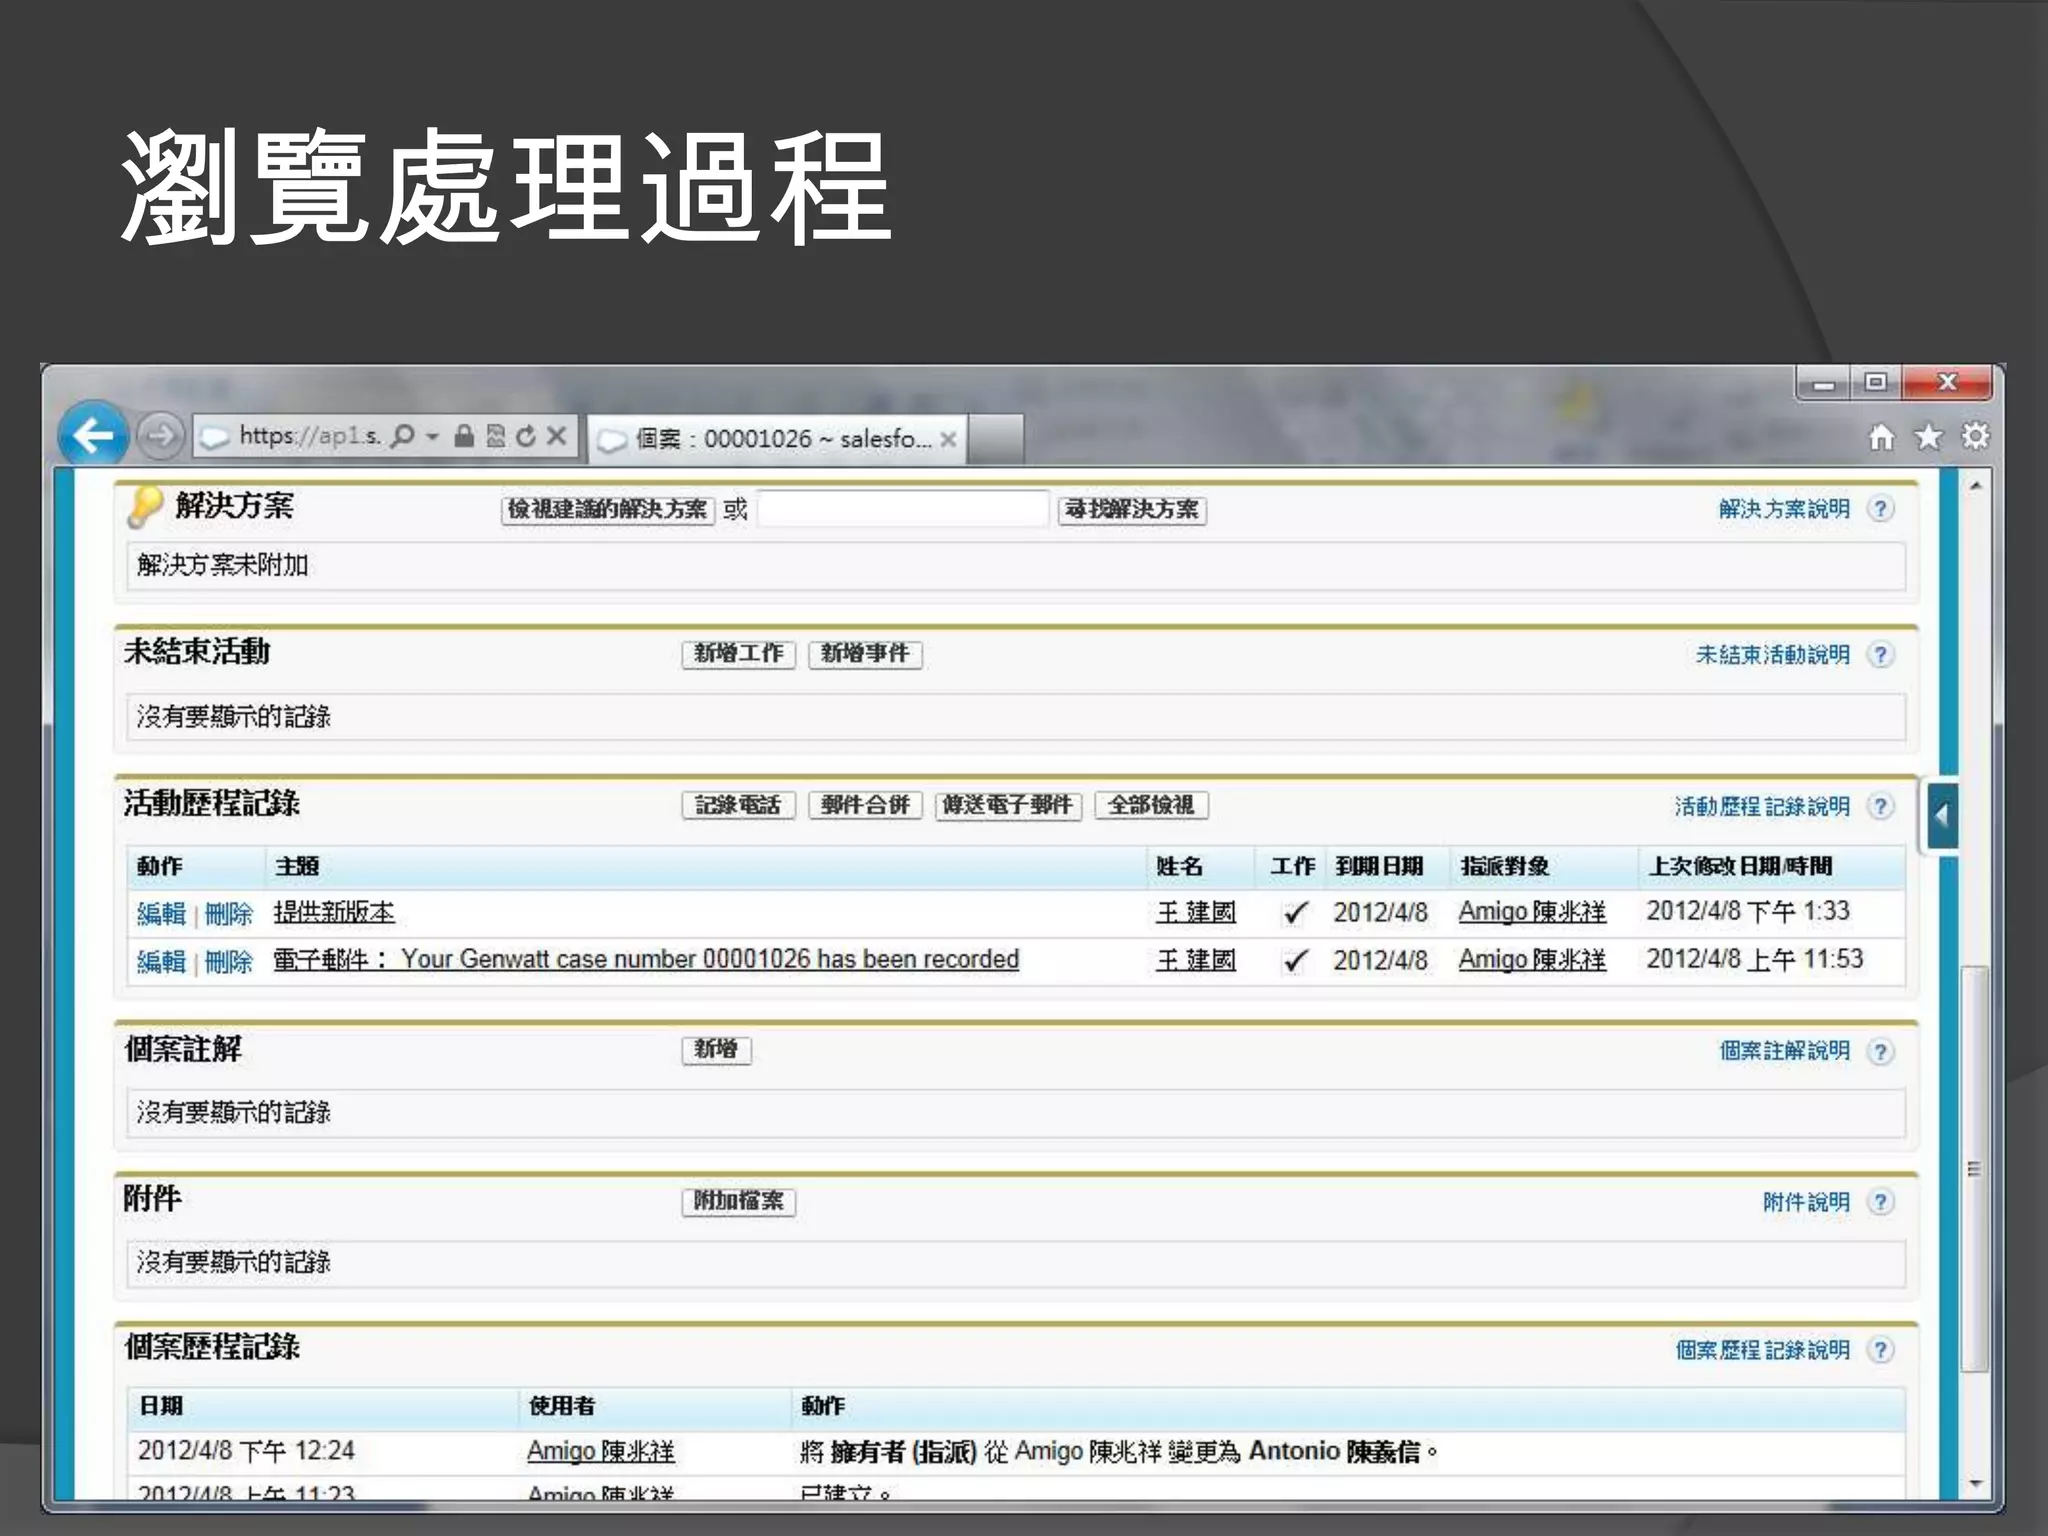Collapse the sidebar with the side arrow tab
This screenshot has width=2048, height=1536.
pos(1942,816)
